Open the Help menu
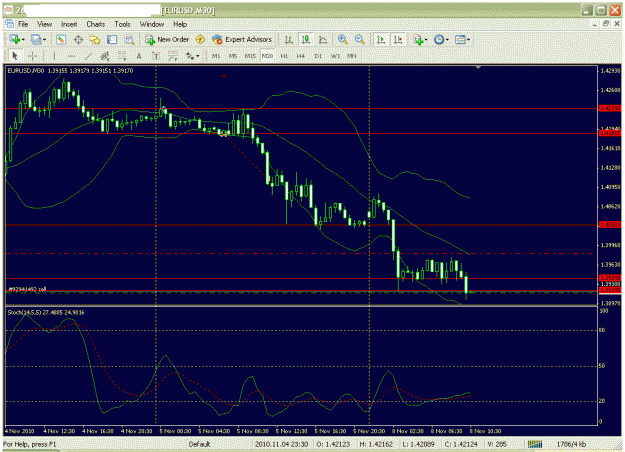This screenshot has width=625, height=452. (x=180, y=24)
